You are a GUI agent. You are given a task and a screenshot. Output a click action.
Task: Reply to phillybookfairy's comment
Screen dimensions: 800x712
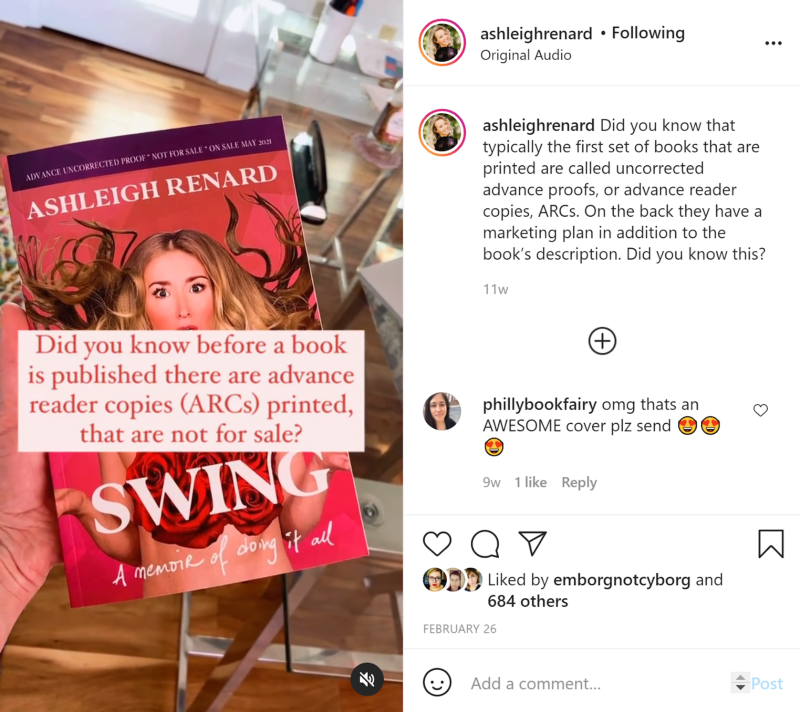pos(579,482)
